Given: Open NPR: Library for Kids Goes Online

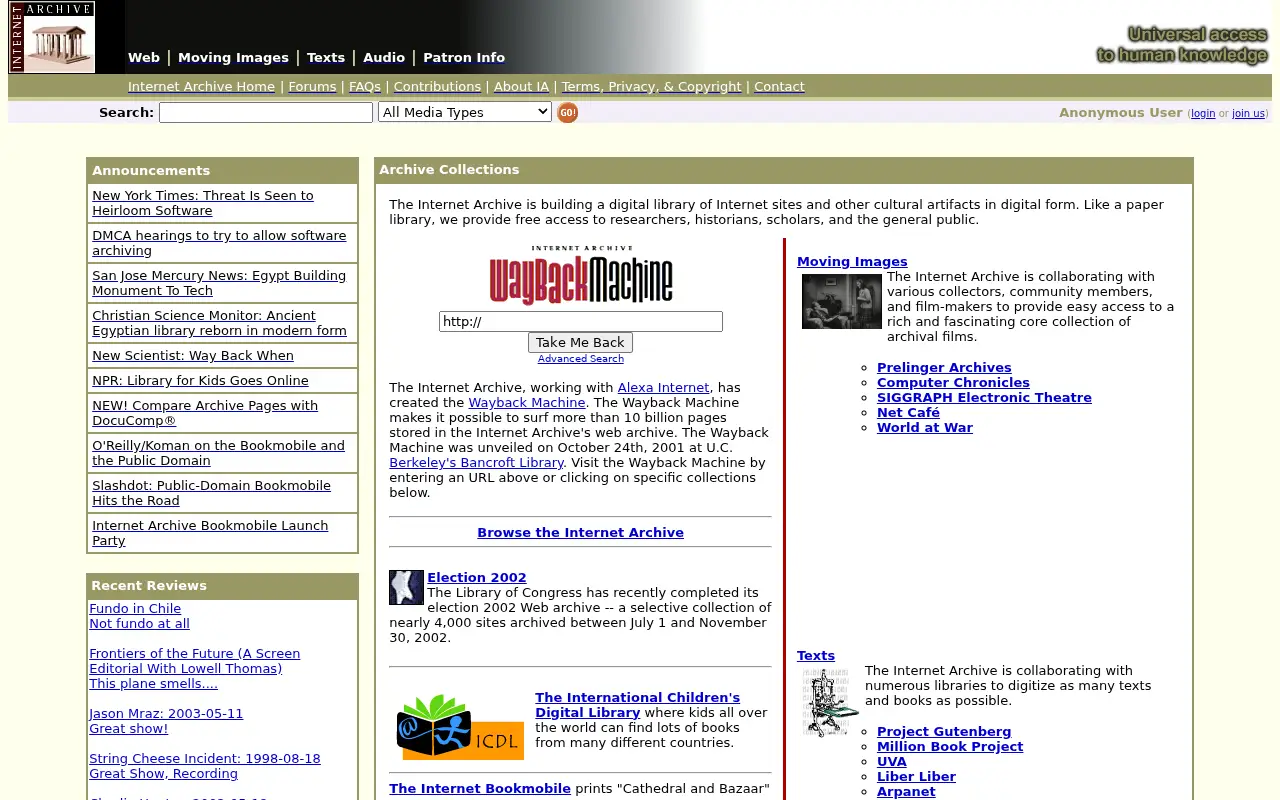Looking at the screenshot, I should [x=200, y=381].
